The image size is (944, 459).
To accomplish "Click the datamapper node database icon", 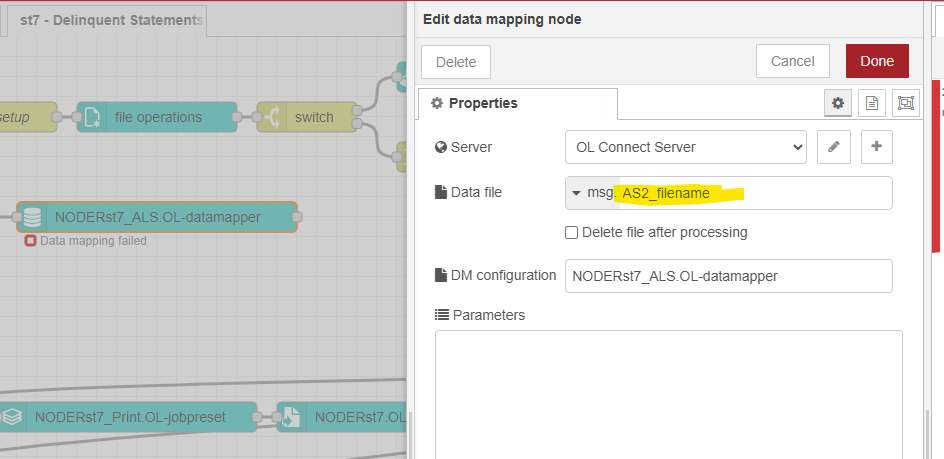I will point(32,217).
